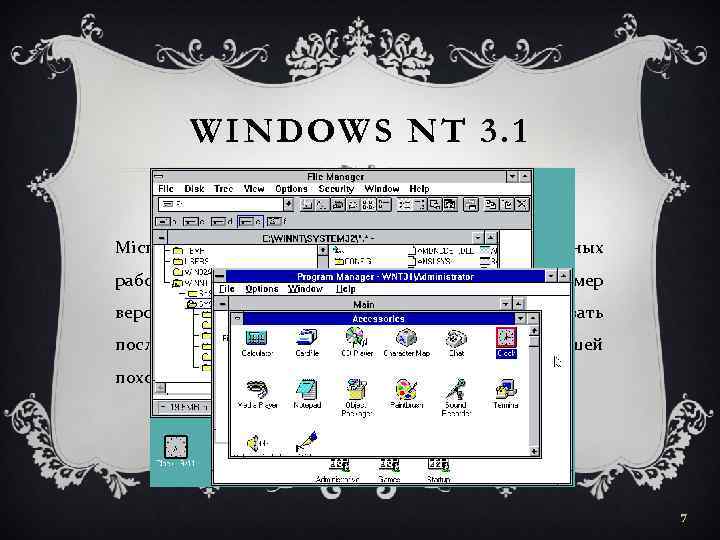720x540 pixels.
Task: Open File Manager's Window menu
Action: point(382,189)
